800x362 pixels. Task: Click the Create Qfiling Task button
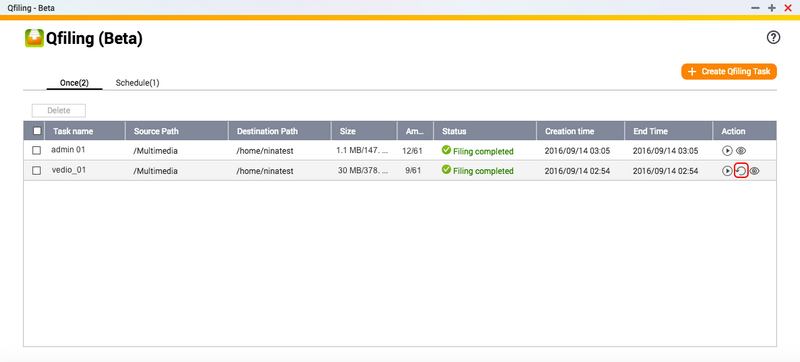(x=729, y=71)
